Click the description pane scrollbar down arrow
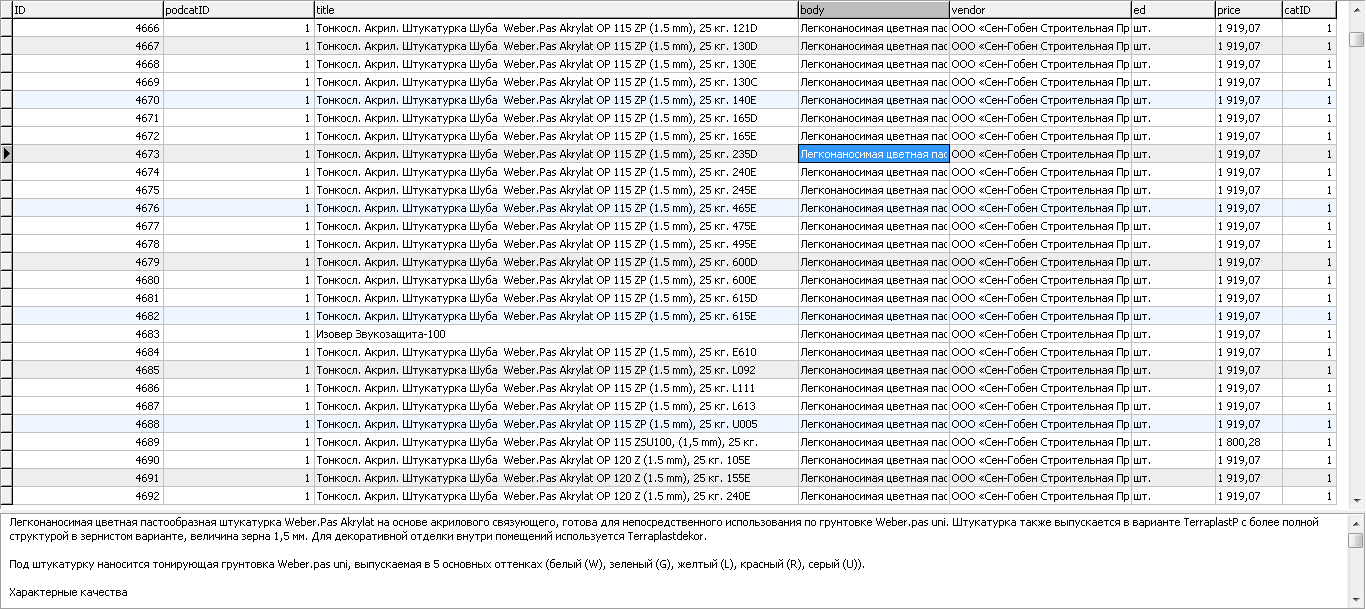 1356,601
